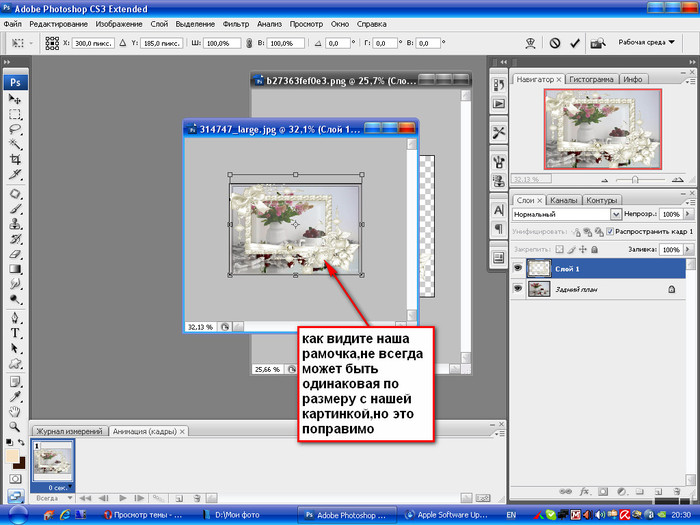Viewport: 700px width, 525px height.
Task: Select the History Brush tool
Action: pos(15,239)
